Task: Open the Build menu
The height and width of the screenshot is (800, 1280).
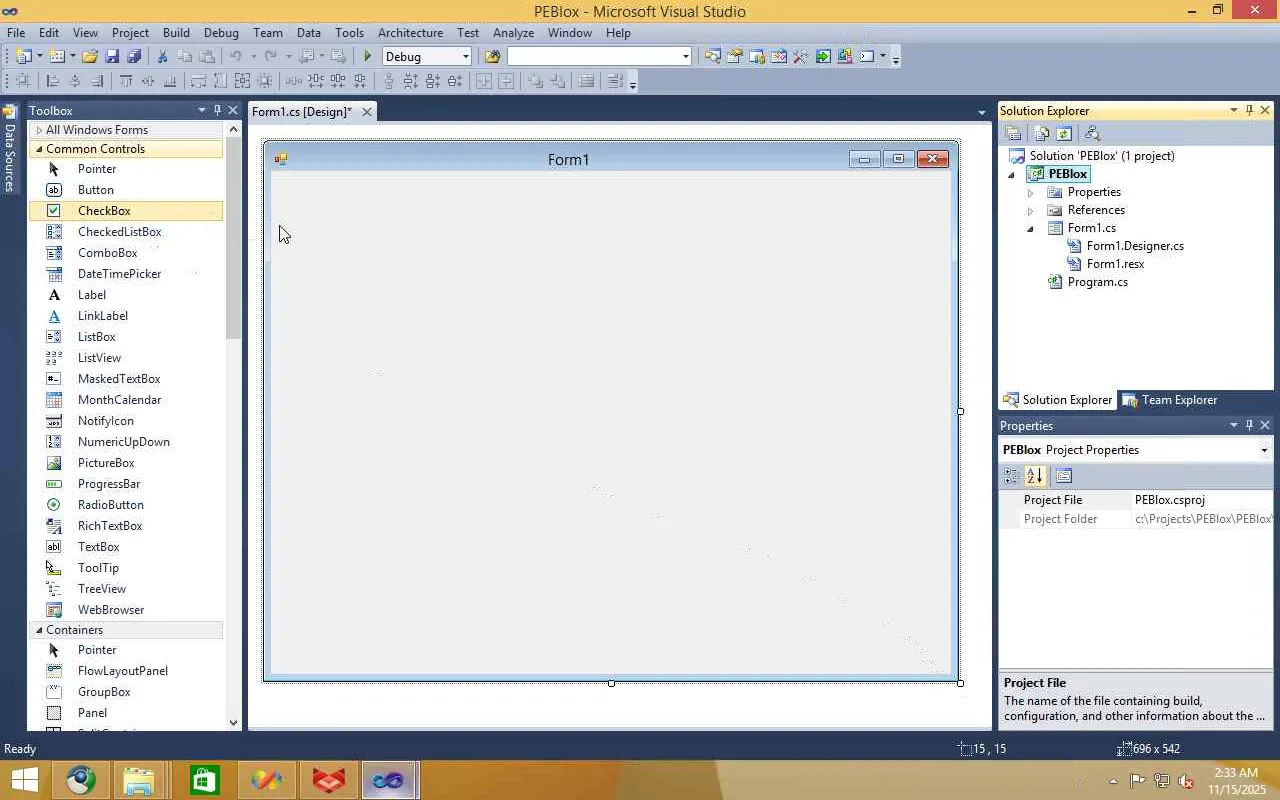Action: click(x=176, y=33)
